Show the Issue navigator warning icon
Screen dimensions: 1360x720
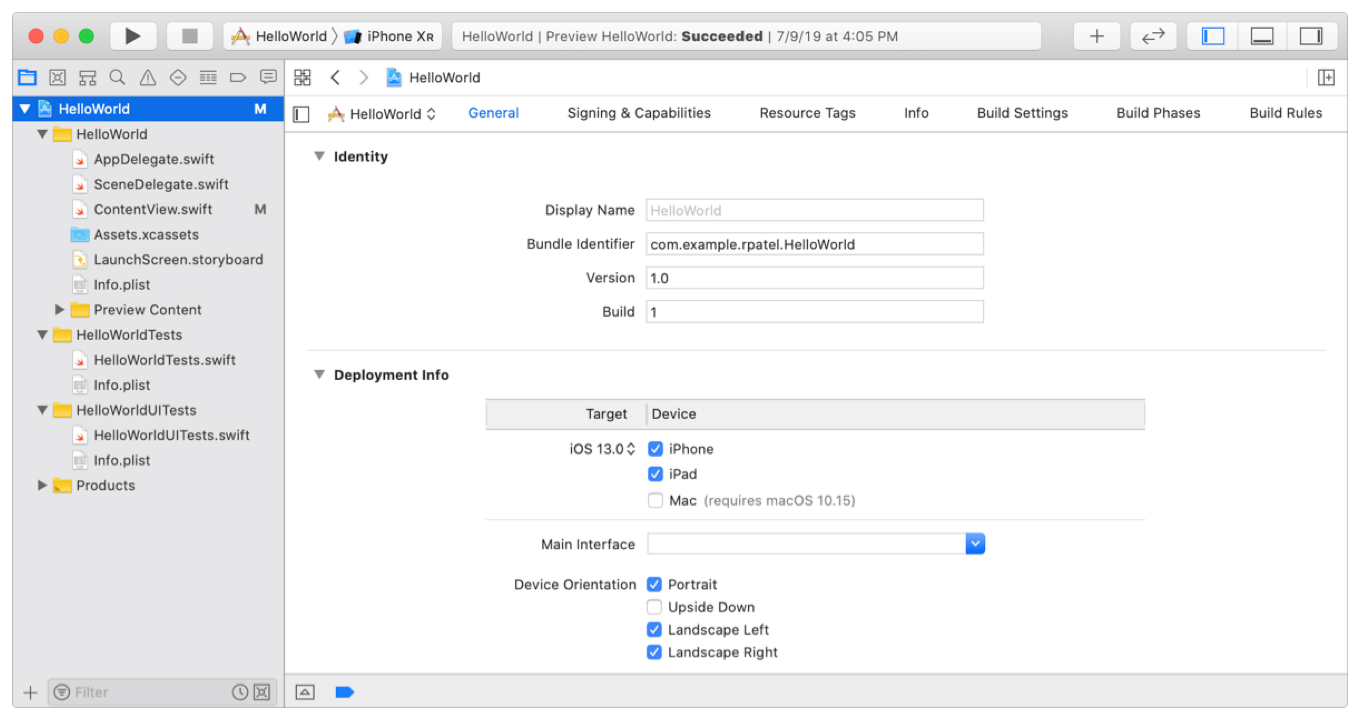[148, 77]
